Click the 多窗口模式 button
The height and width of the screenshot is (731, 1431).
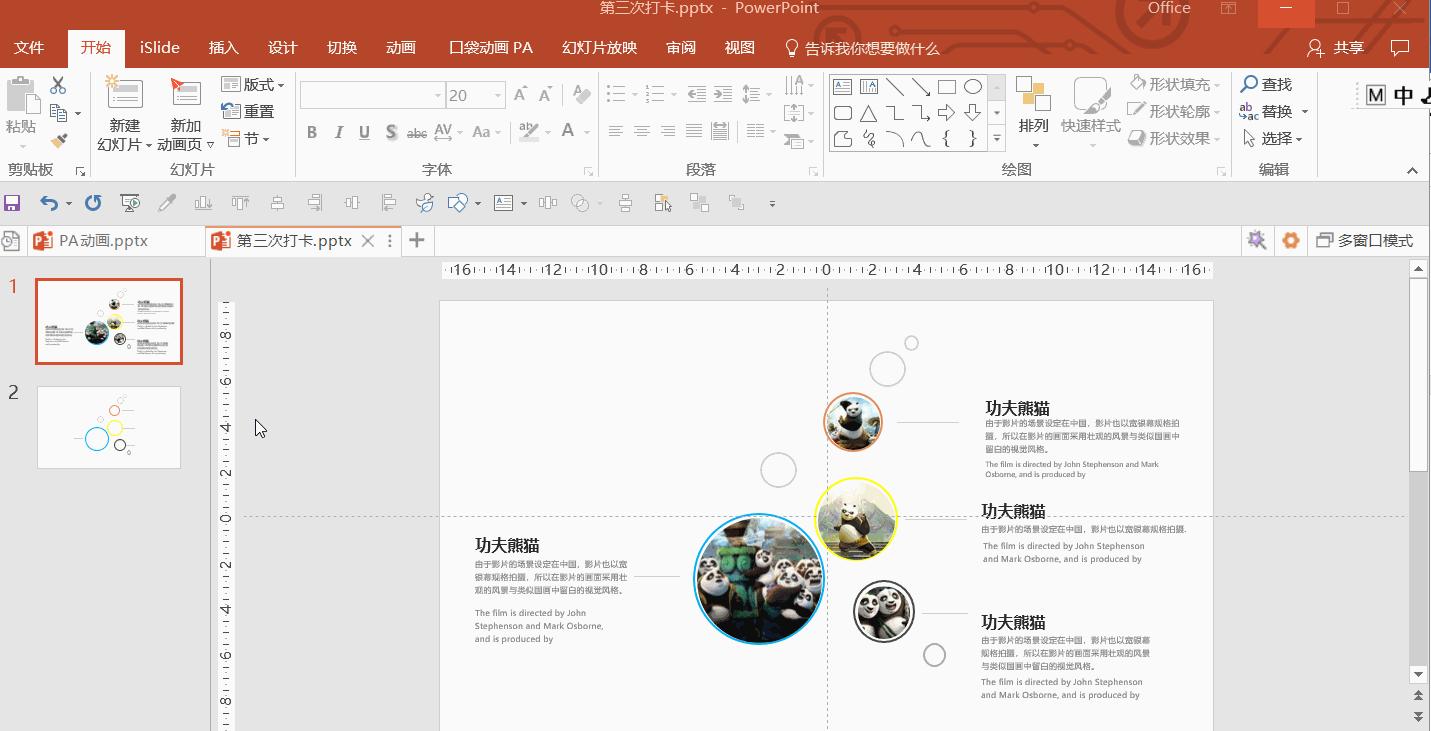tap(1365, 241)
